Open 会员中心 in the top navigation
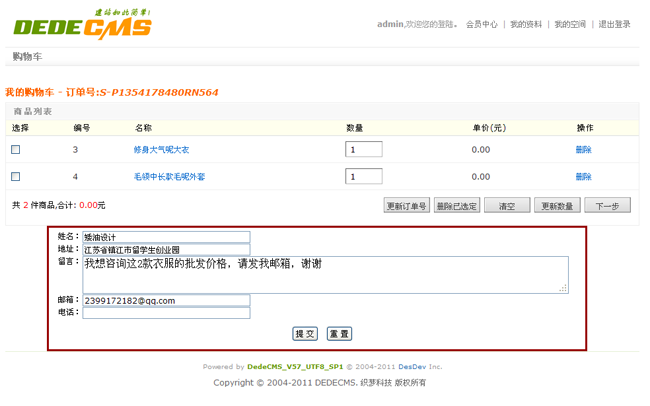The height and width of the screenshot is (406, 650). point(481,24)
